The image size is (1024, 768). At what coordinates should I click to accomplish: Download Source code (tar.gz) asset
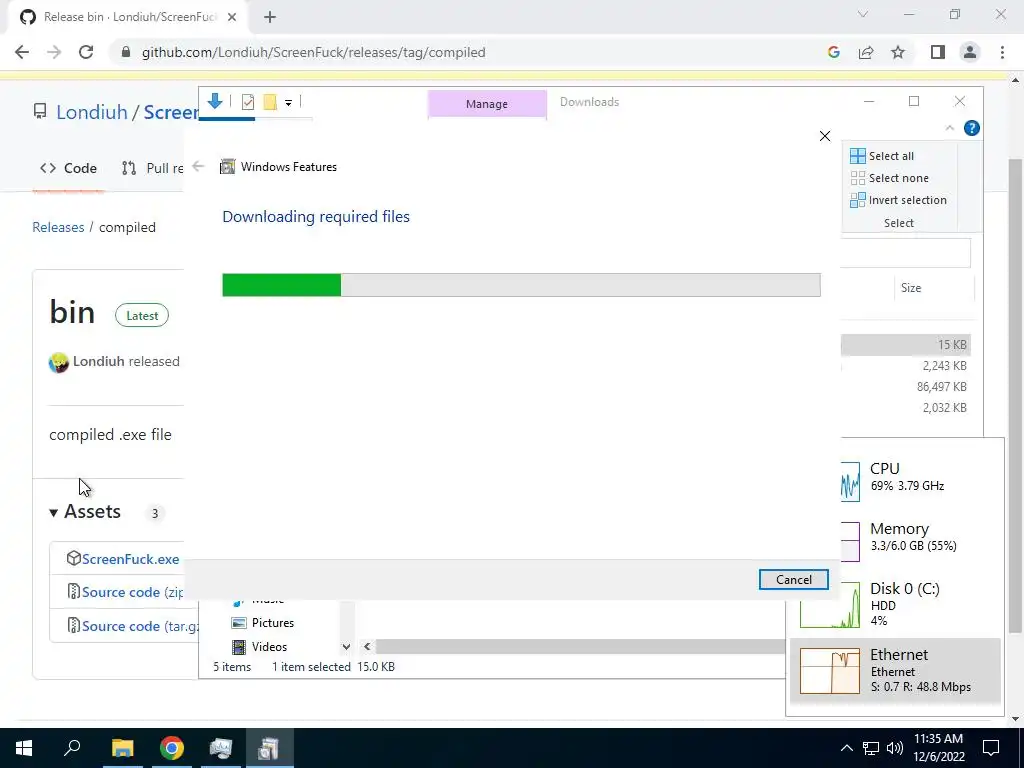(140, 626)
